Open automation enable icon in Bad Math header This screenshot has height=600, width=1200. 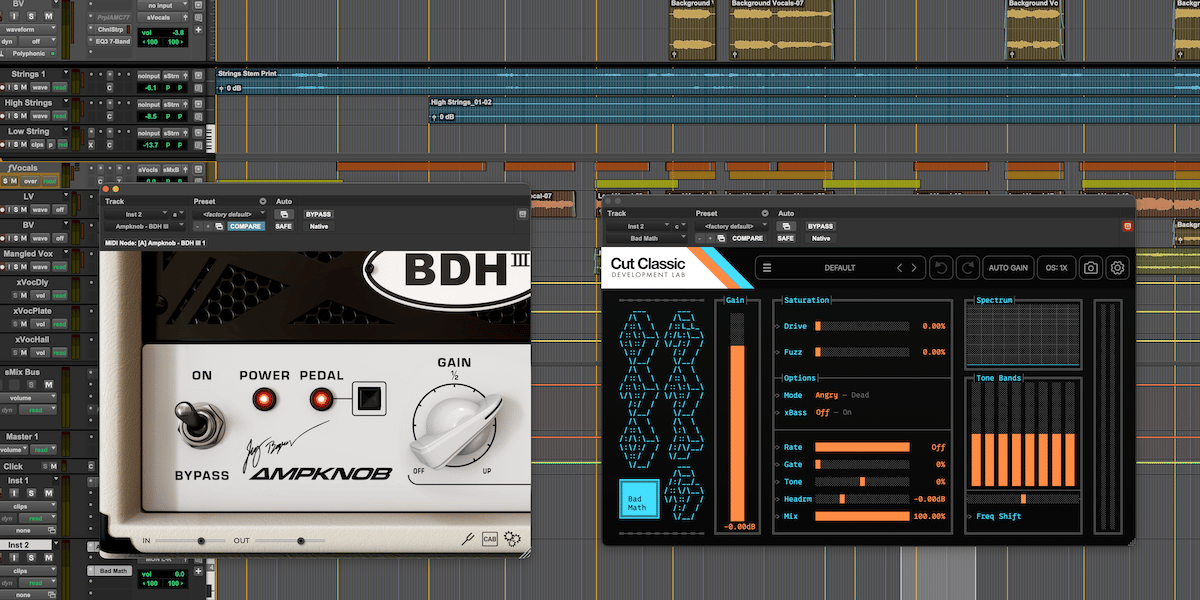point(786,226)
